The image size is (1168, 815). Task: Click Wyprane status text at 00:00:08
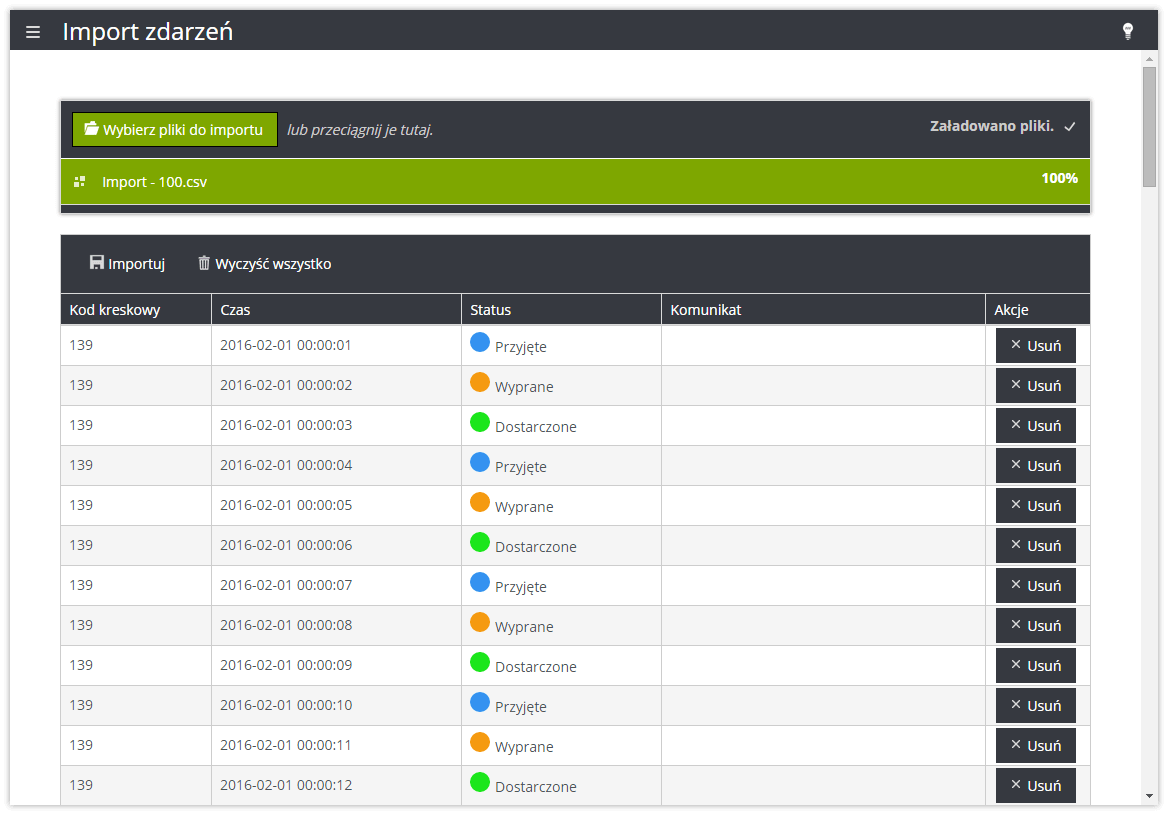[524, 627]
